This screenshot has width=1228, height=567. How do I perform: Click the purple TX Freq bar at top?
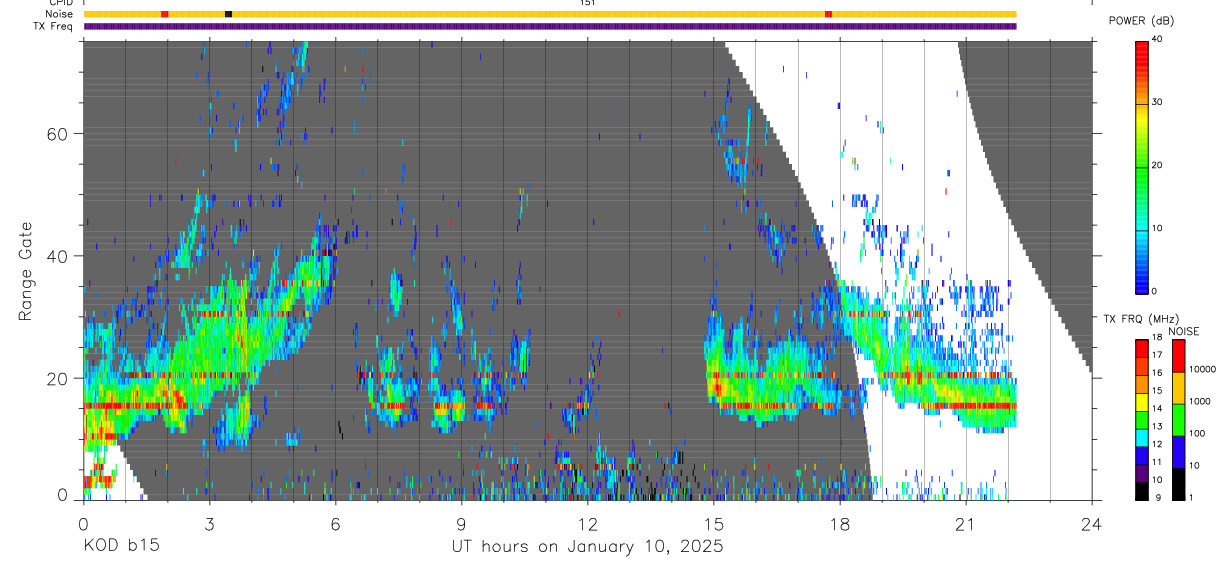(550, 26)
